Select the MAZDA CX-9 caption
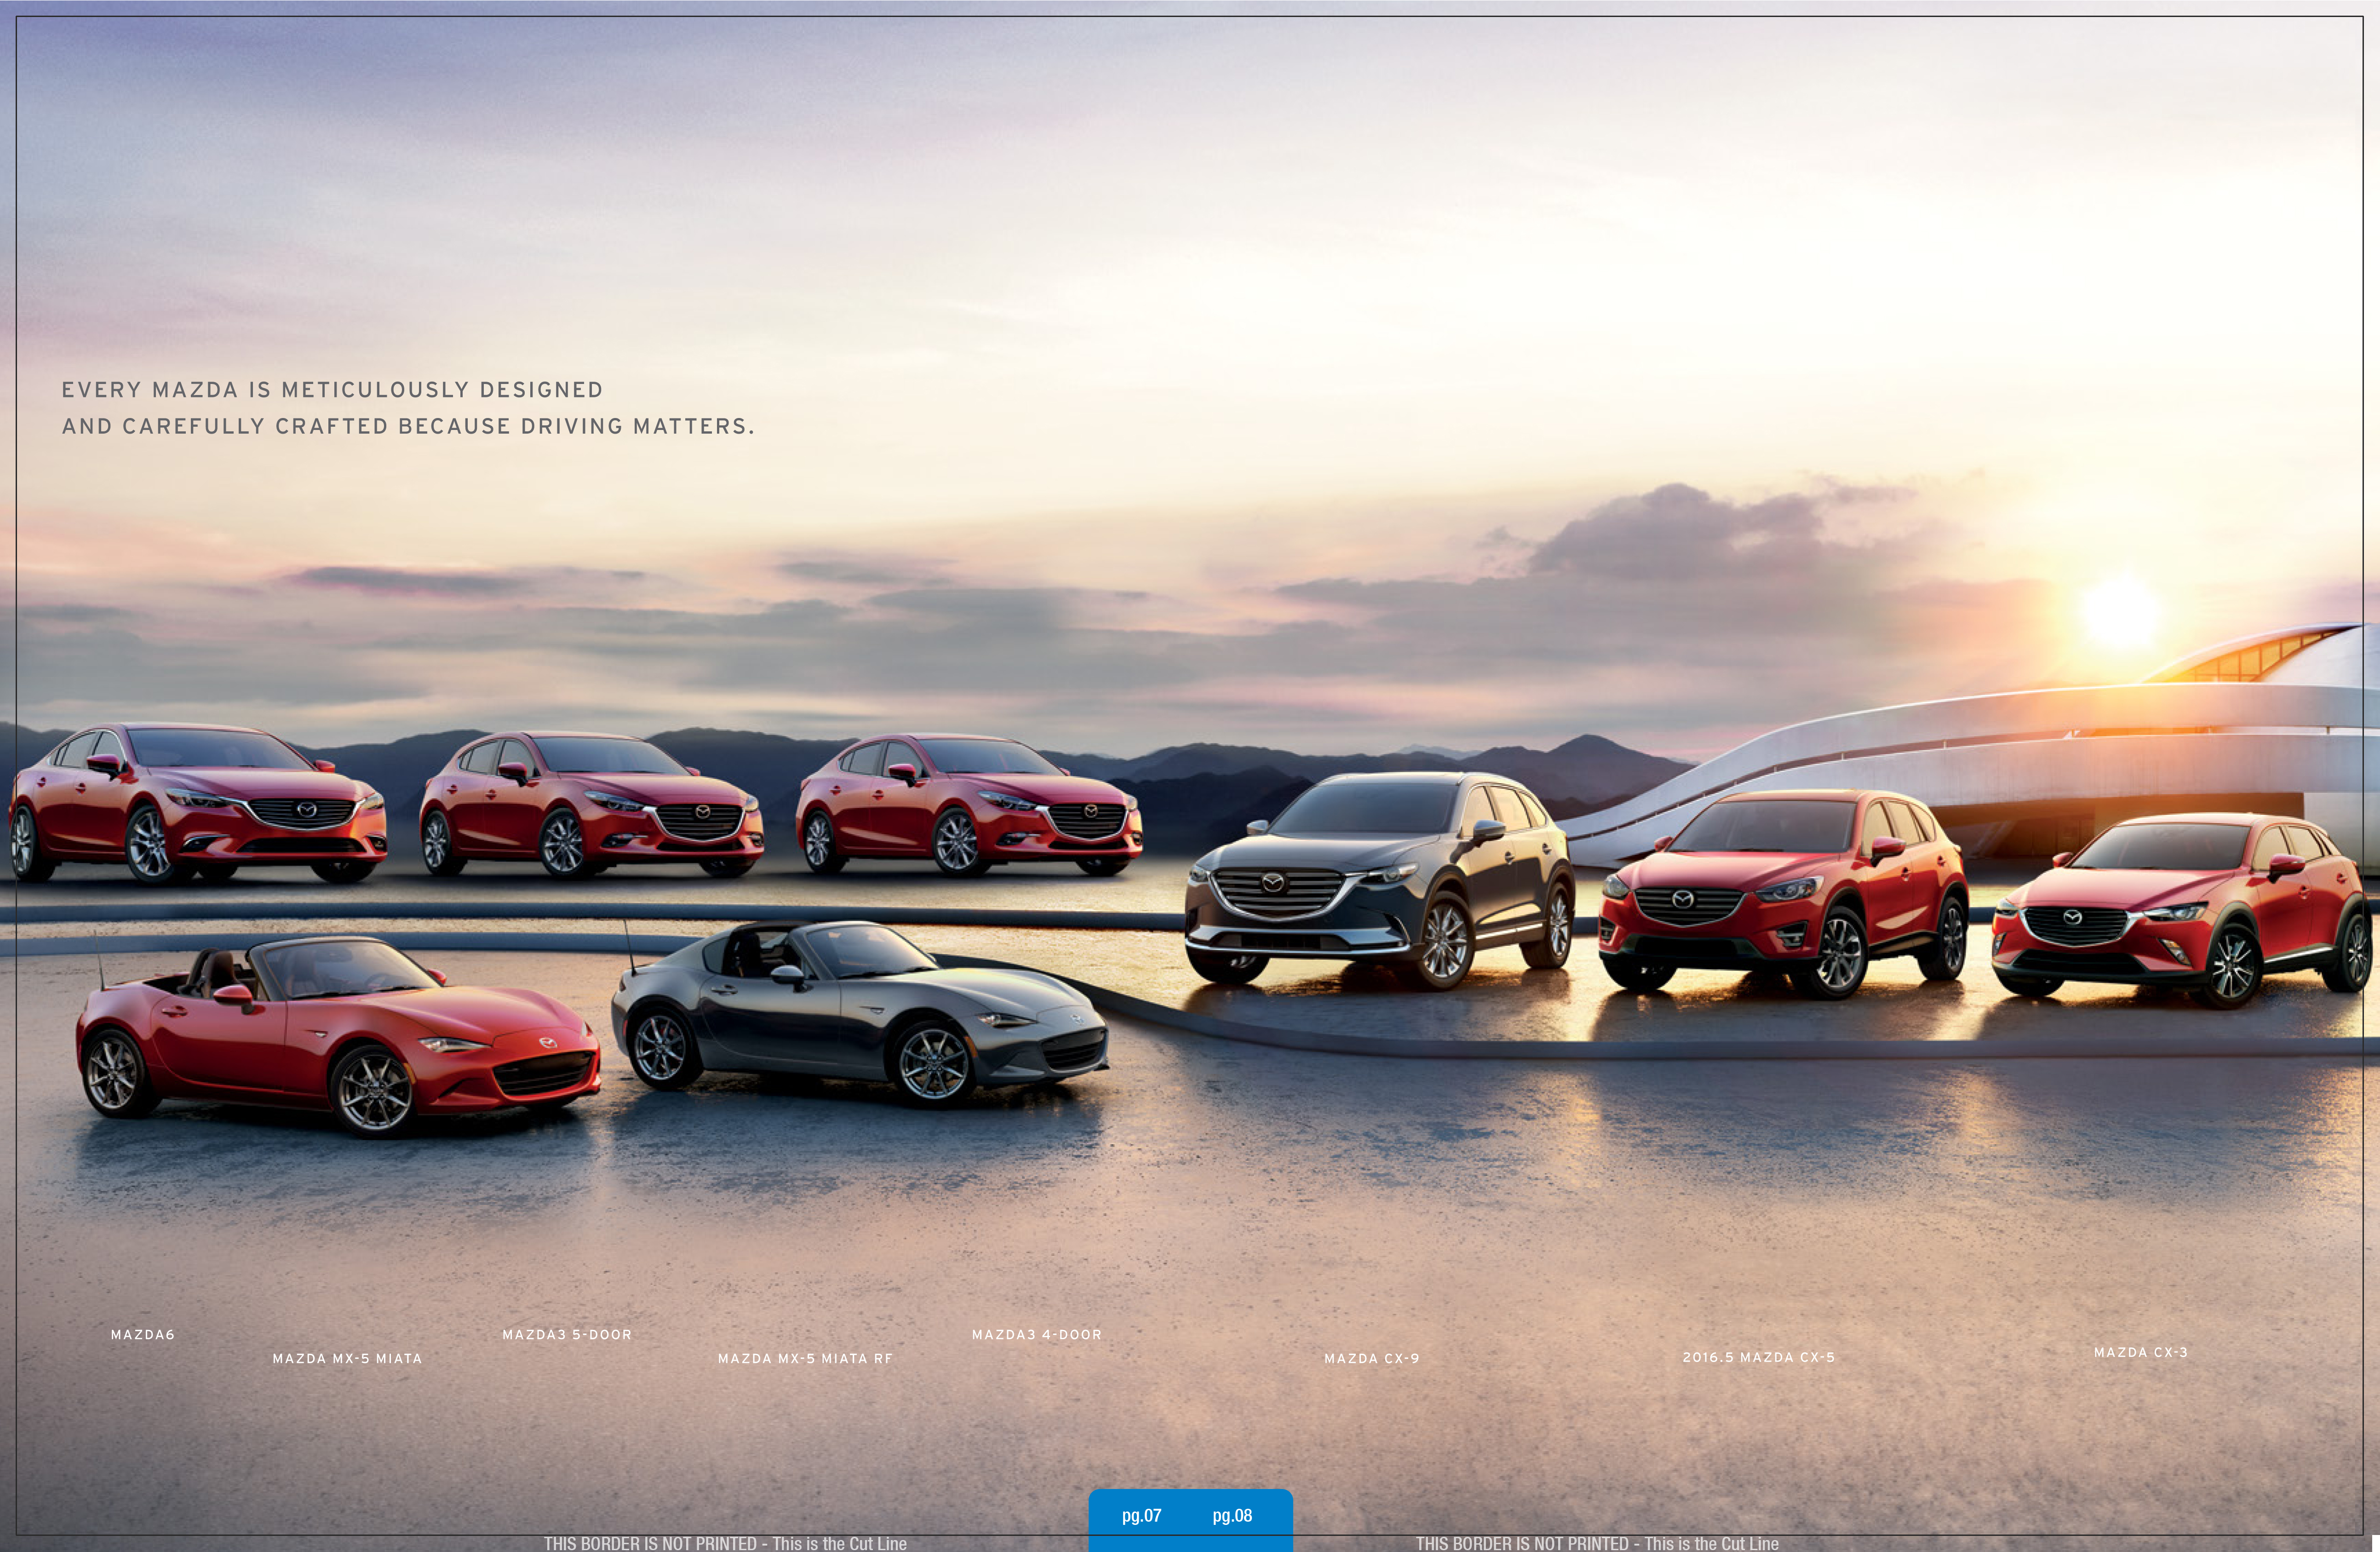The height and width of the screenshot is (1552, 2380). (1371, 1359)
